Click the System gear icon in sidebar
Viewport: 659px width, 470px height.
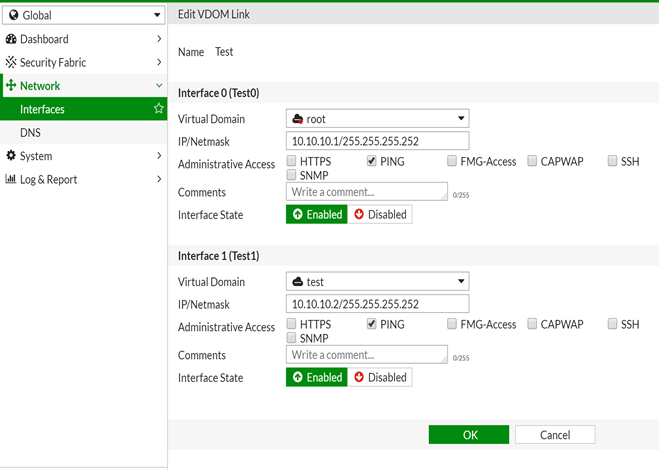pos(11,156)
